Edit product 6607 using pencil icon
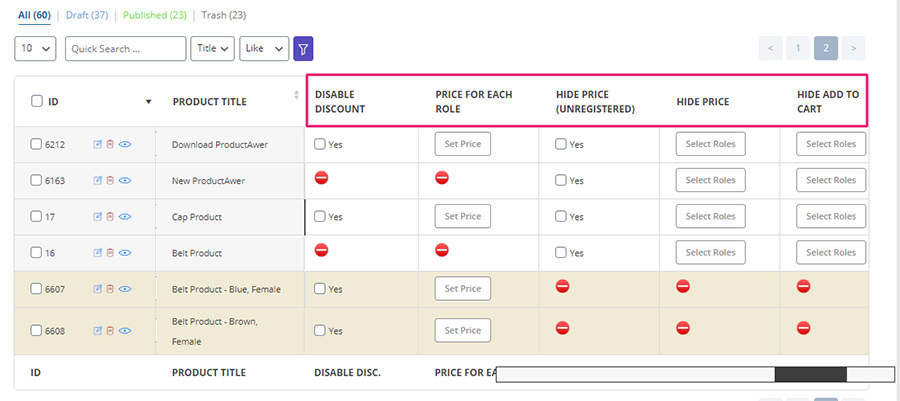The width and height of the screenshot is (900, 401). coord(98,289)
